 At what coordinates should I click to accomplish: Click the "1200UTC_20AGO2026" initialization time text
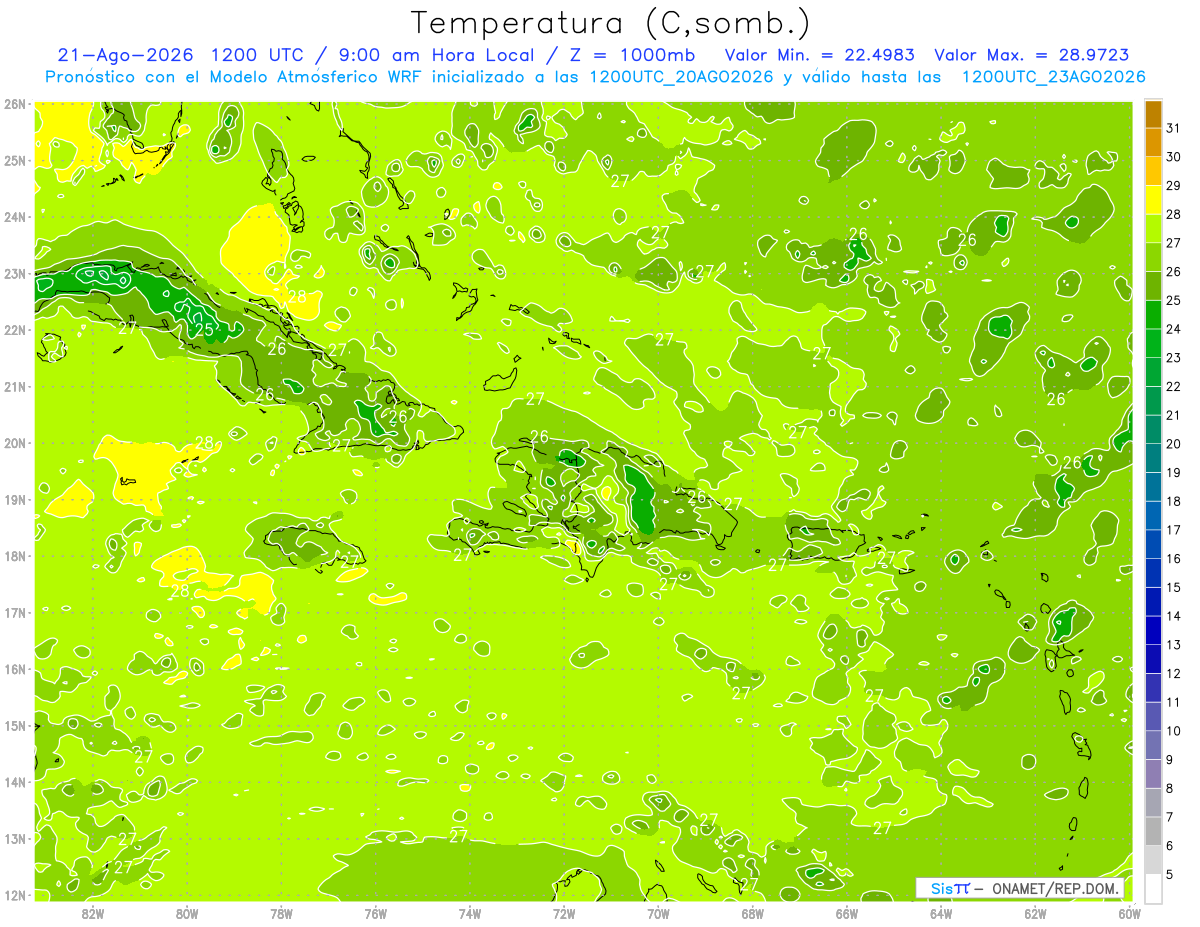[682, 77]
